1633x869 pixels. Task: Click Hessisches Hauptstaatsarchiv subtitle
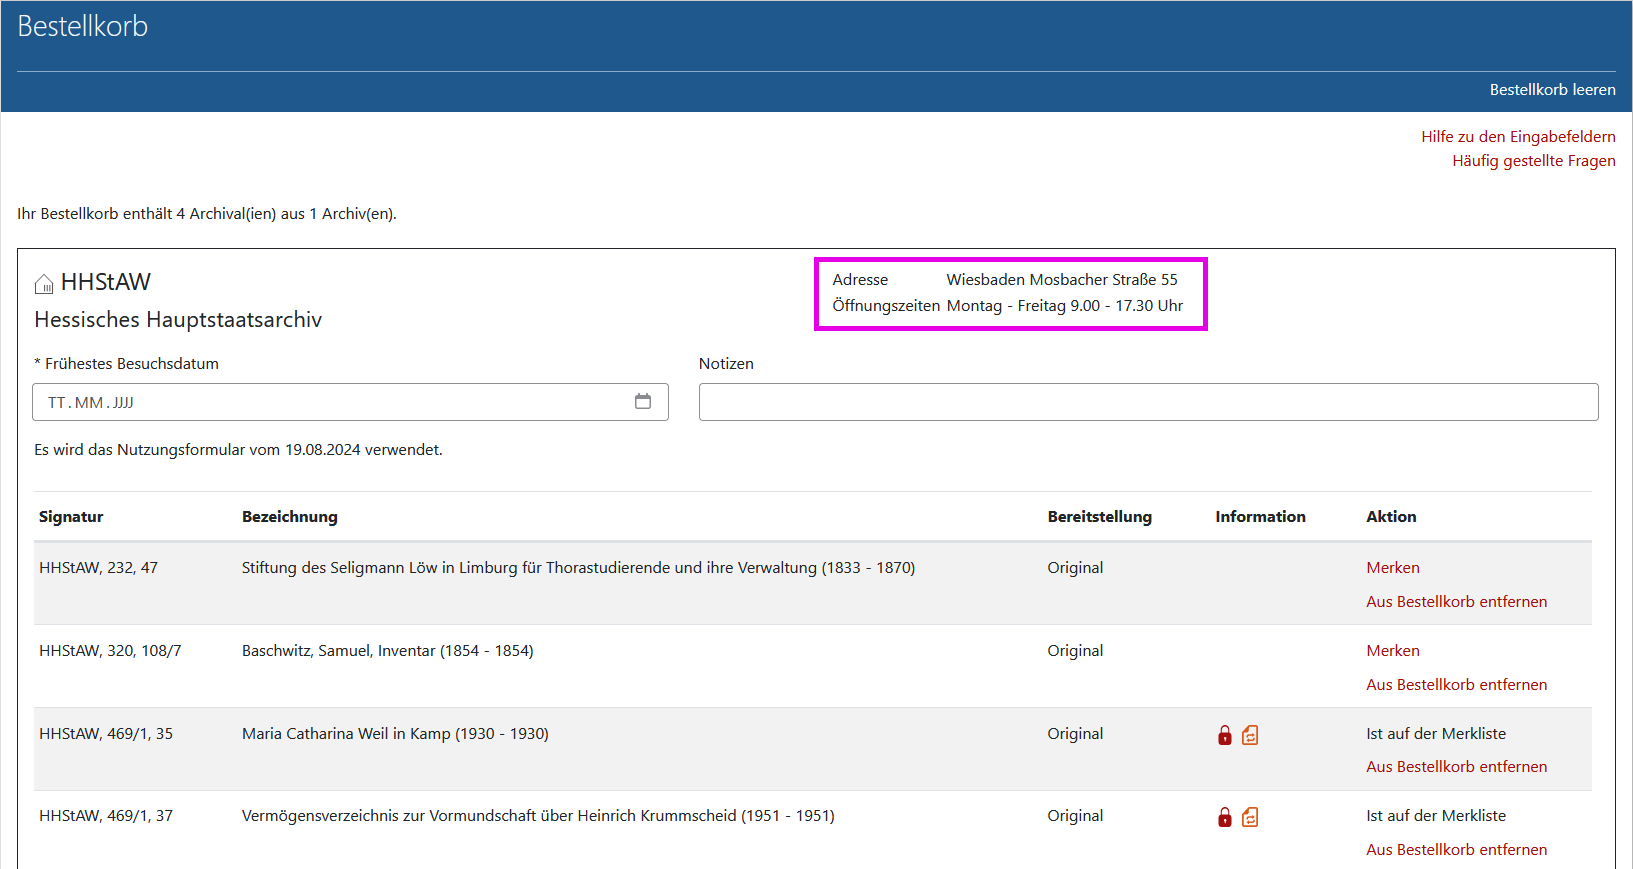(x=178, y=320)
